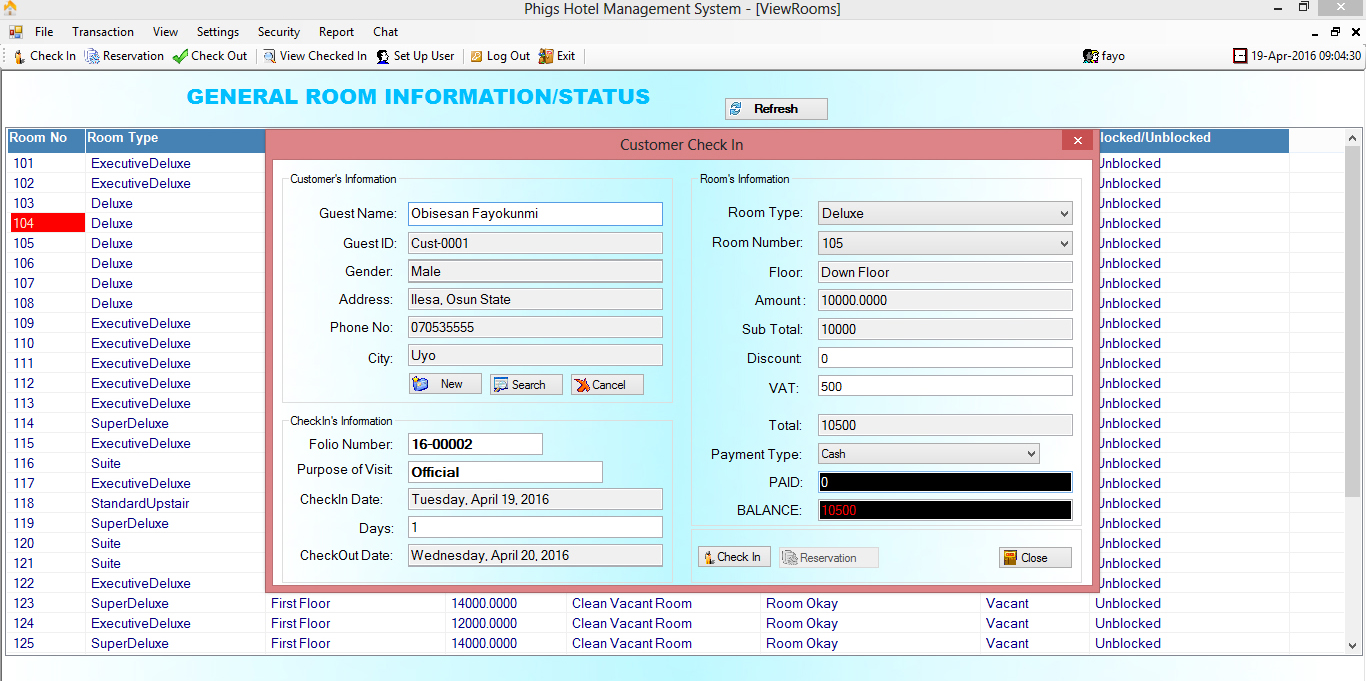Open the Payment Type dropdown
Viewport: 1366px width, 681px height.
pos(1031,454)
